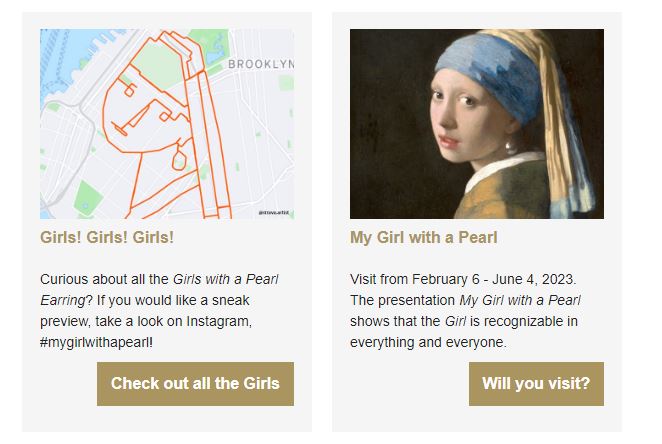Click the italic "My Girl with a Pearl" text
This screenshot has width=662, height=444.
coord(520,300)
